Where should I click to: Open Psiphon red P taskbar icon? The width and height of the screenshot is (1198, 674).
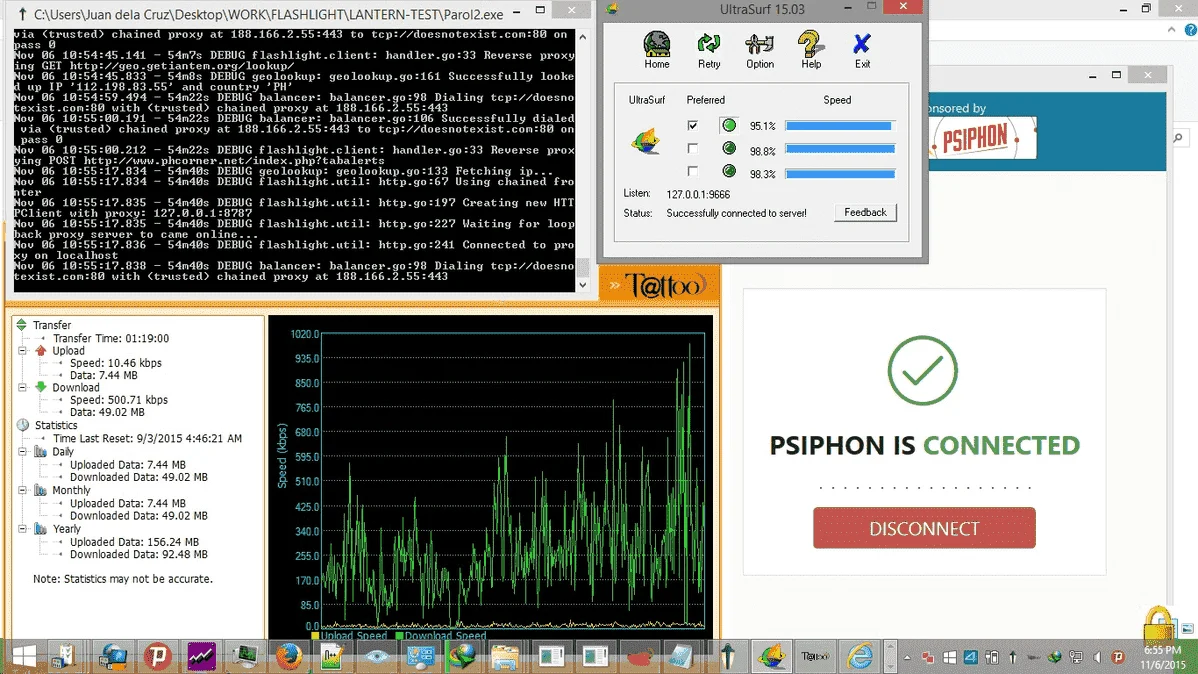[x=158, y=656]
